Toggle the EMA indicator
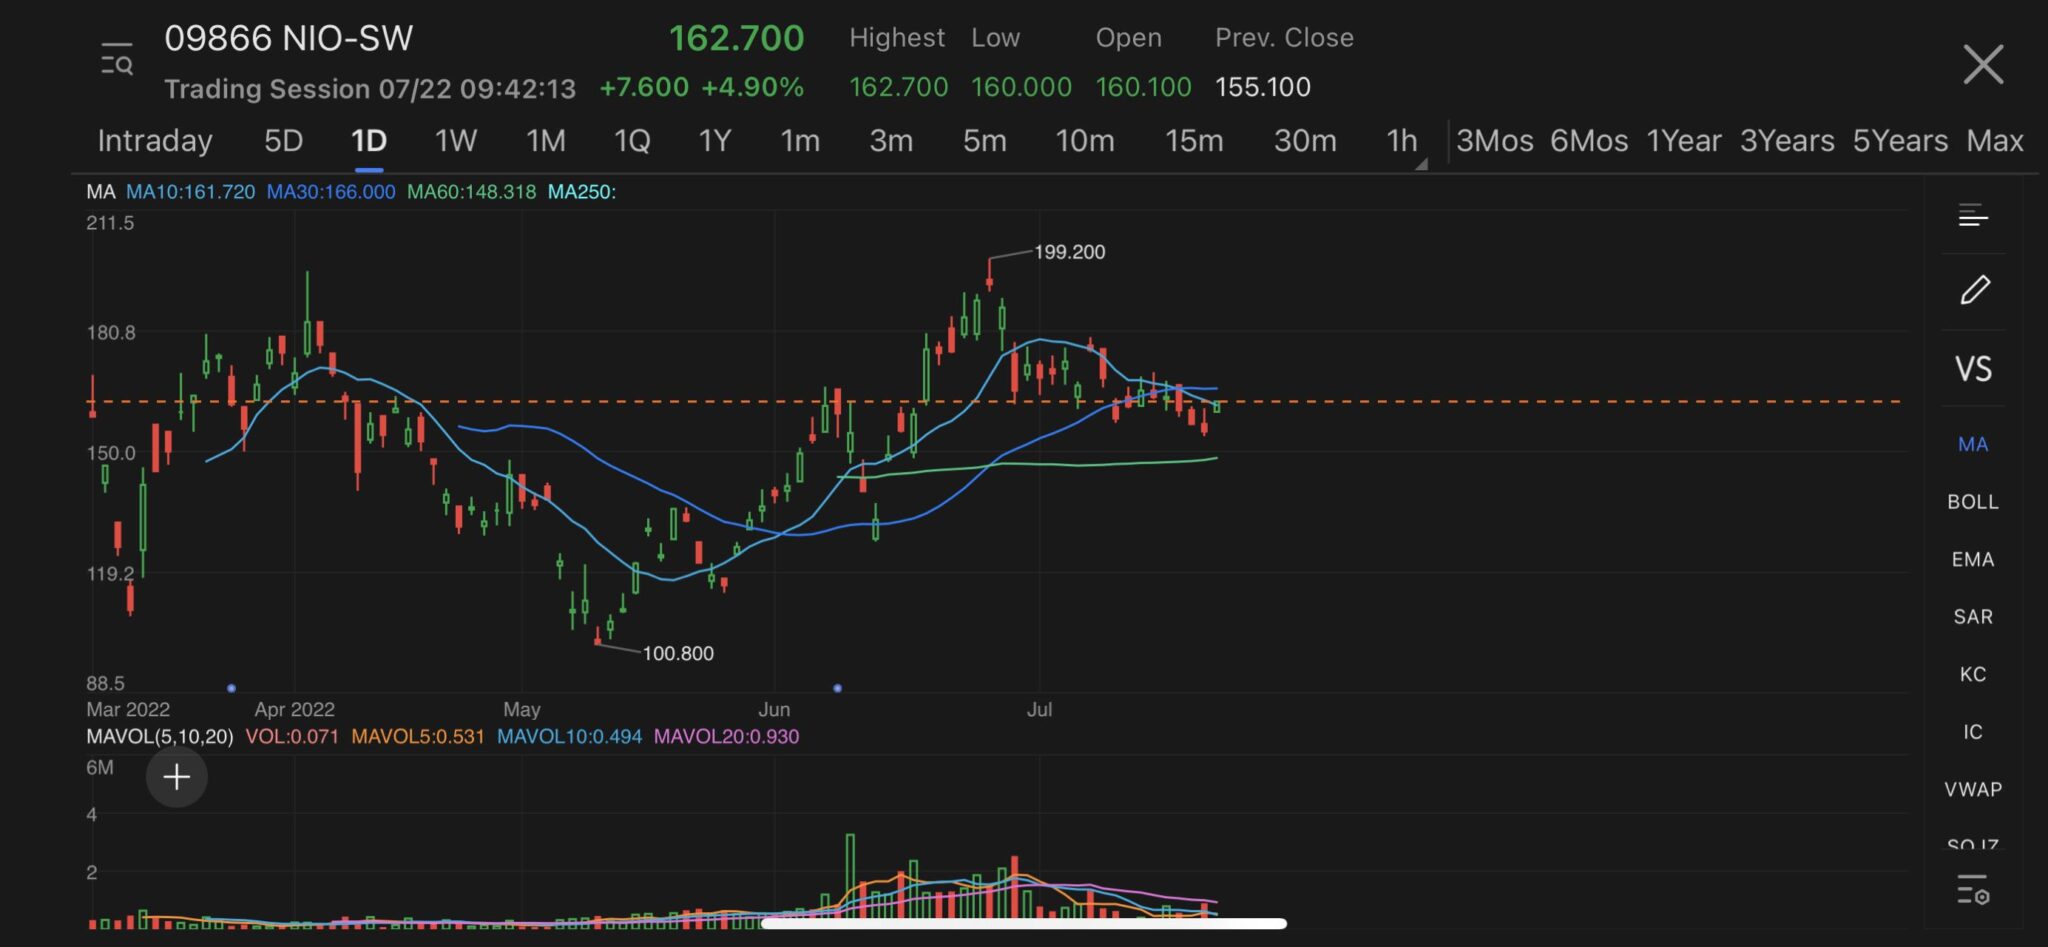The image size is (2048, 947). pyautogui.click(x=1973, y=560)
